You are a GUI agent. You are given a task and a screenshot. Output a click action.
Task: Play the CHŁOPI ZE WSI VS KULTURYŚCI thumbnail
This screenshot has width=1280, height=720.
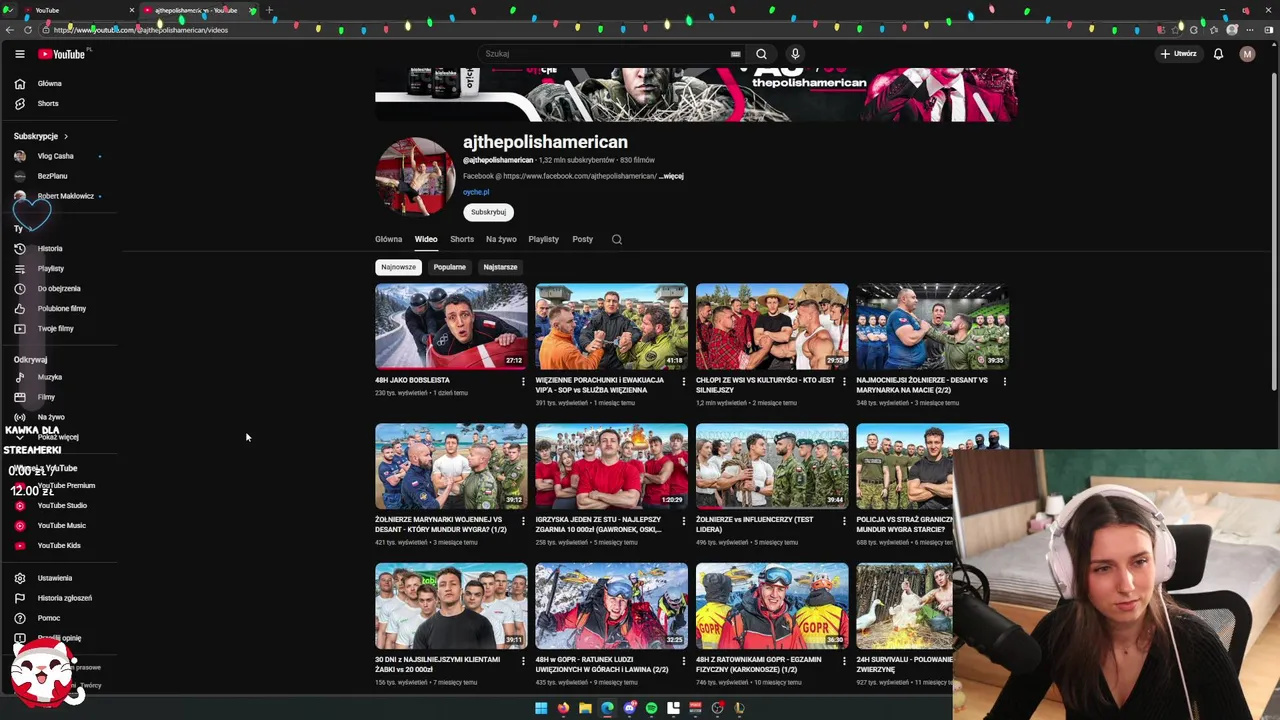pyautogui.click(x=772, y=326)
